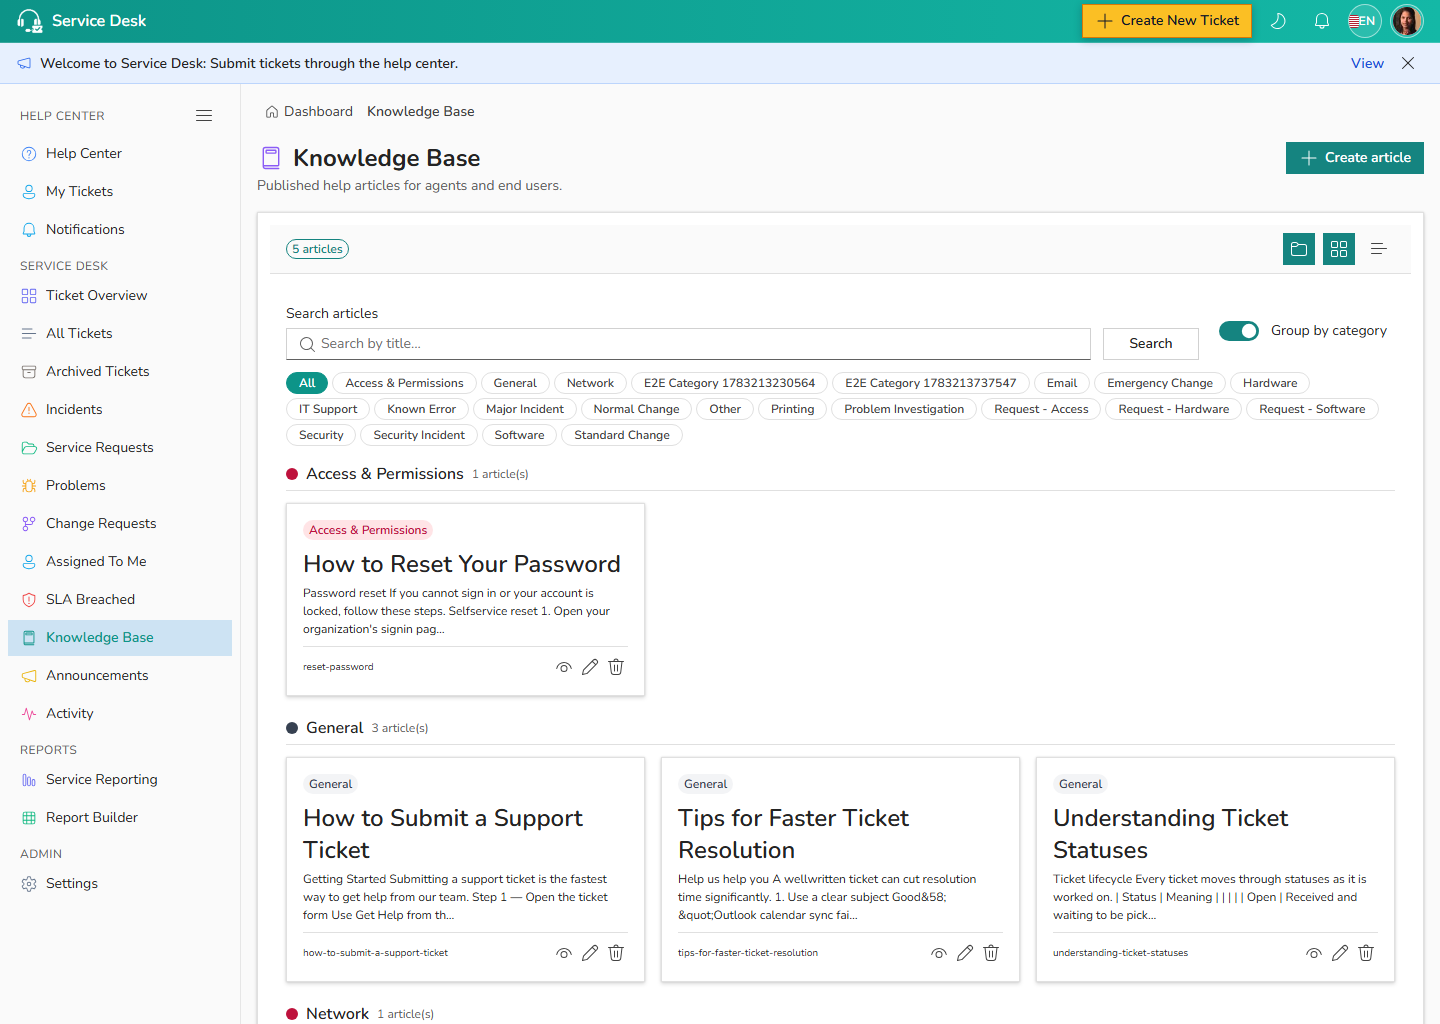This screenshot has width=1440, height=1024.
Task: Open Understanding Ticket Statuses article title
Action: point(1170,834)
